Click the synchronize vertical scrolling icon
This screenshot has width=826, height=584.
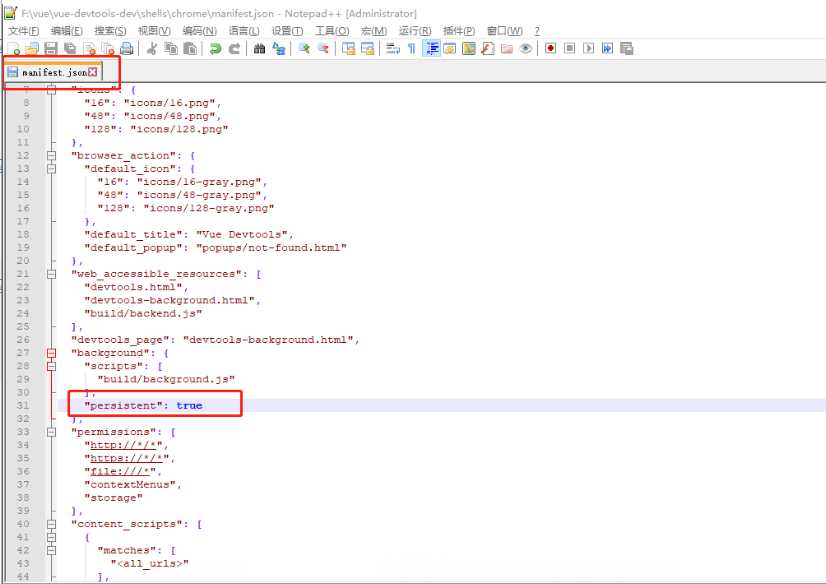tap(348, 49)
